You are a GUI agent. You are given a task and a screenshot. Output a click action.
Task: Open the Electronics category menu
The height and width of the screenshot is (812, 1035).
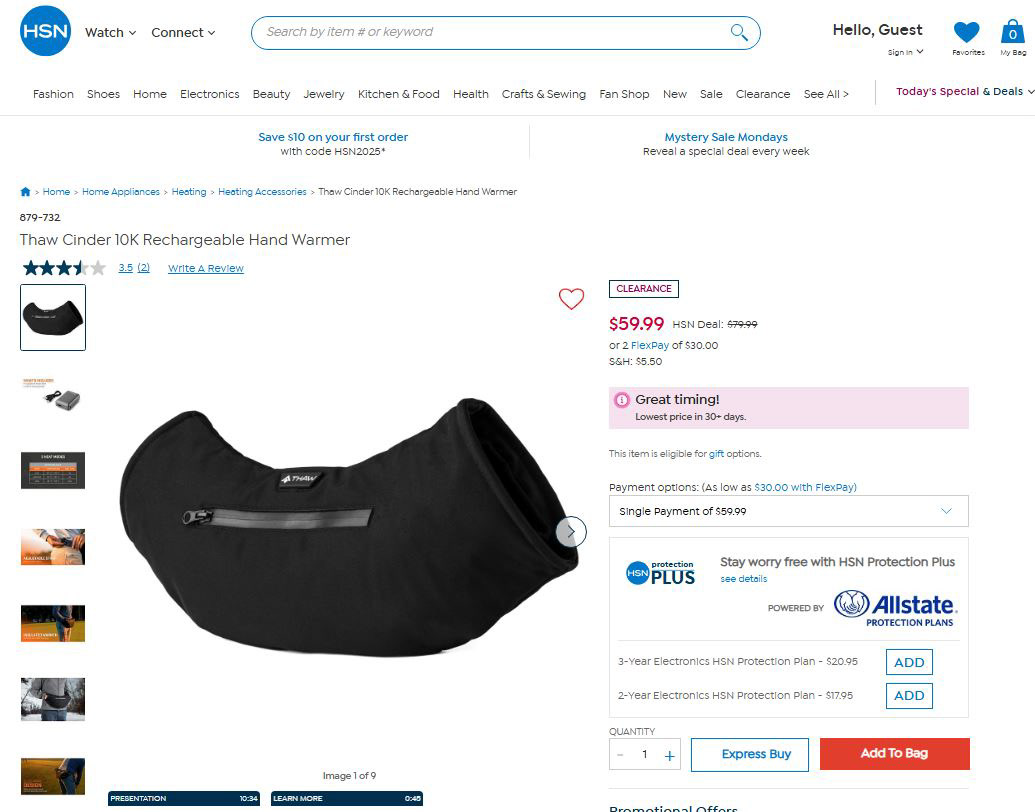tap(209, 94)
